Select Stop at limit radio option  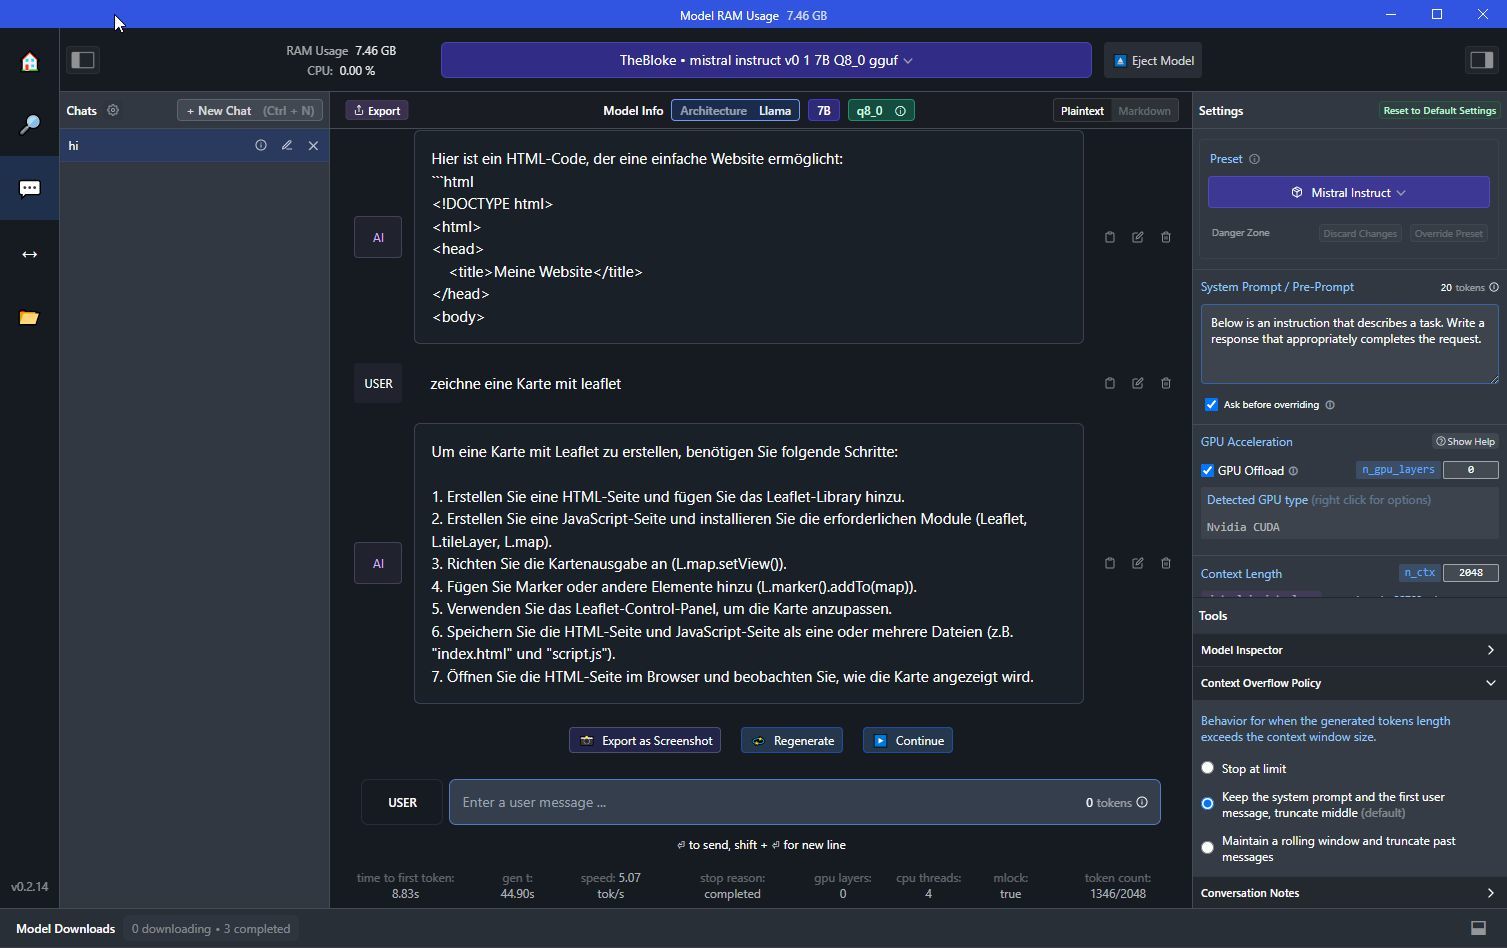click(x=1208, y=768)
